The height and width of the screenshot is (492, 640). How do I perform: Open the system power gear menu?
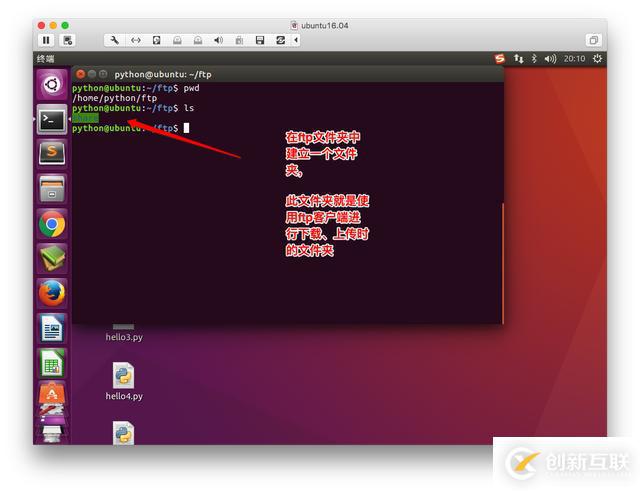pyautogui.click(x=597, y=58)
